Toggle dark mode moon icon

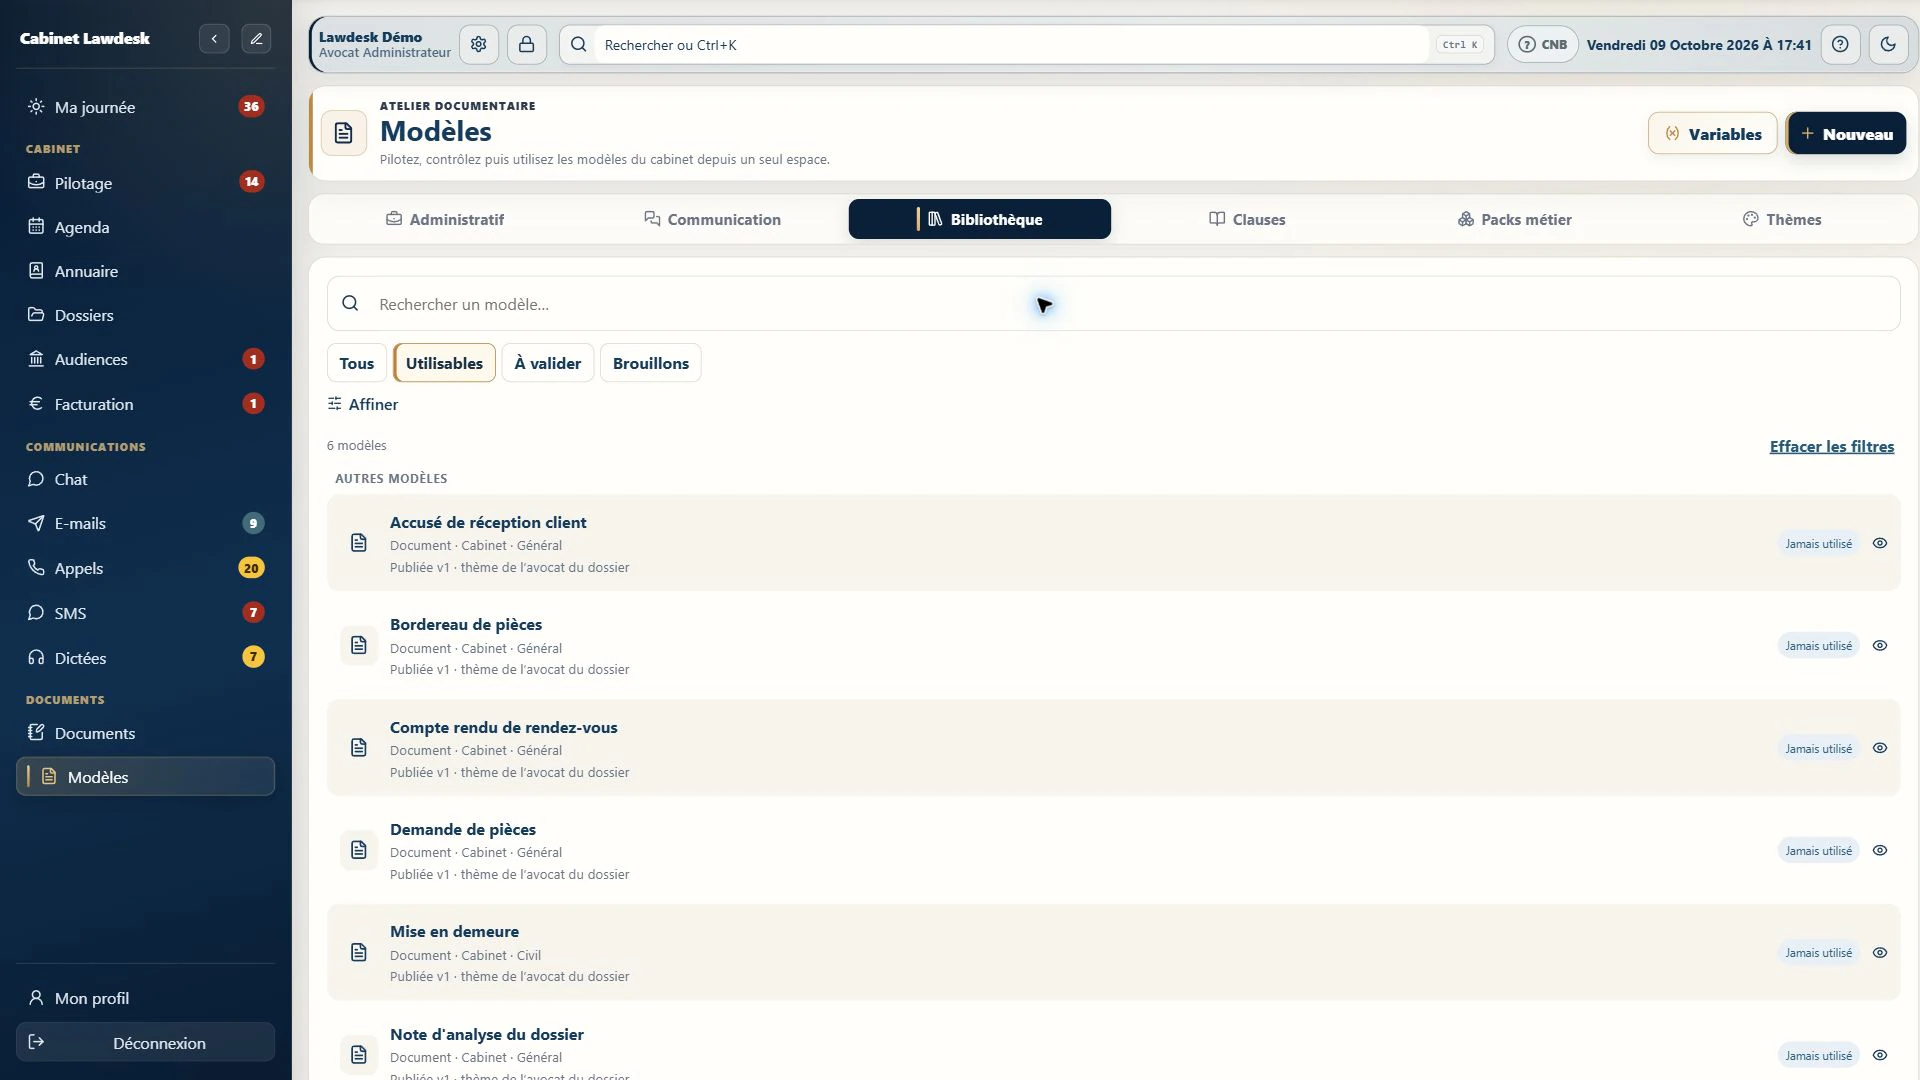(1888, 45)
